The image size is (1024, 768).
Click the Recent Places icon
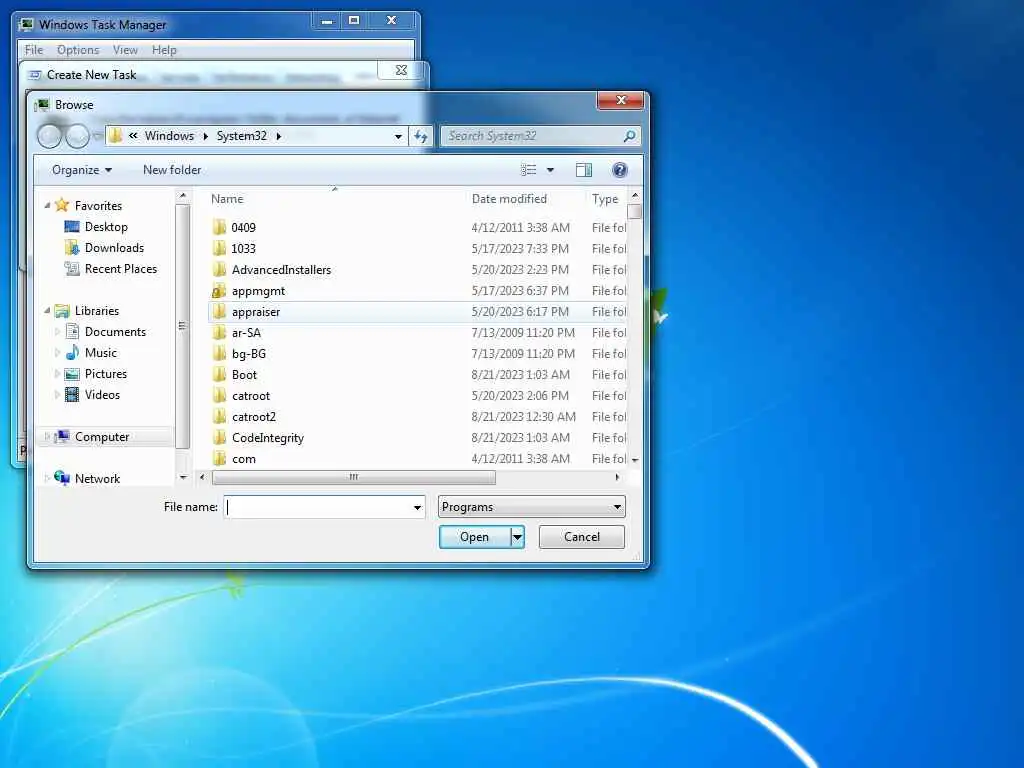(72, 268)
